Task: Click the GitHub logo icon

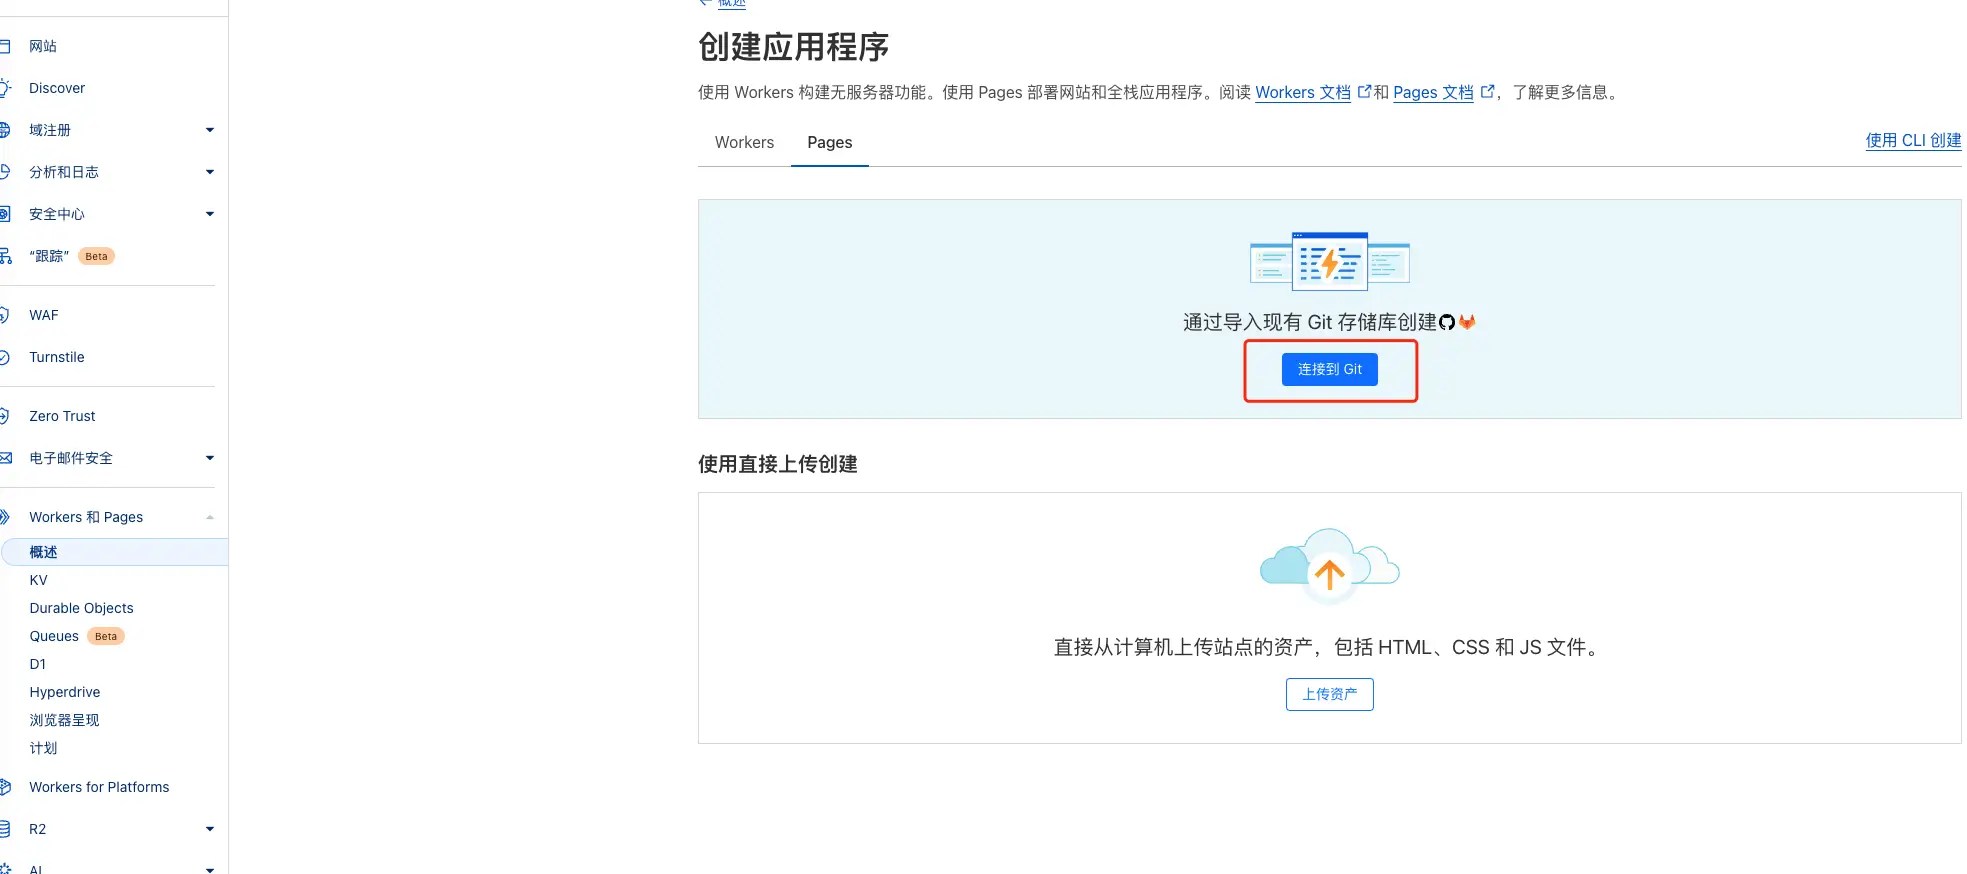Action: [x=1446, y=322]
